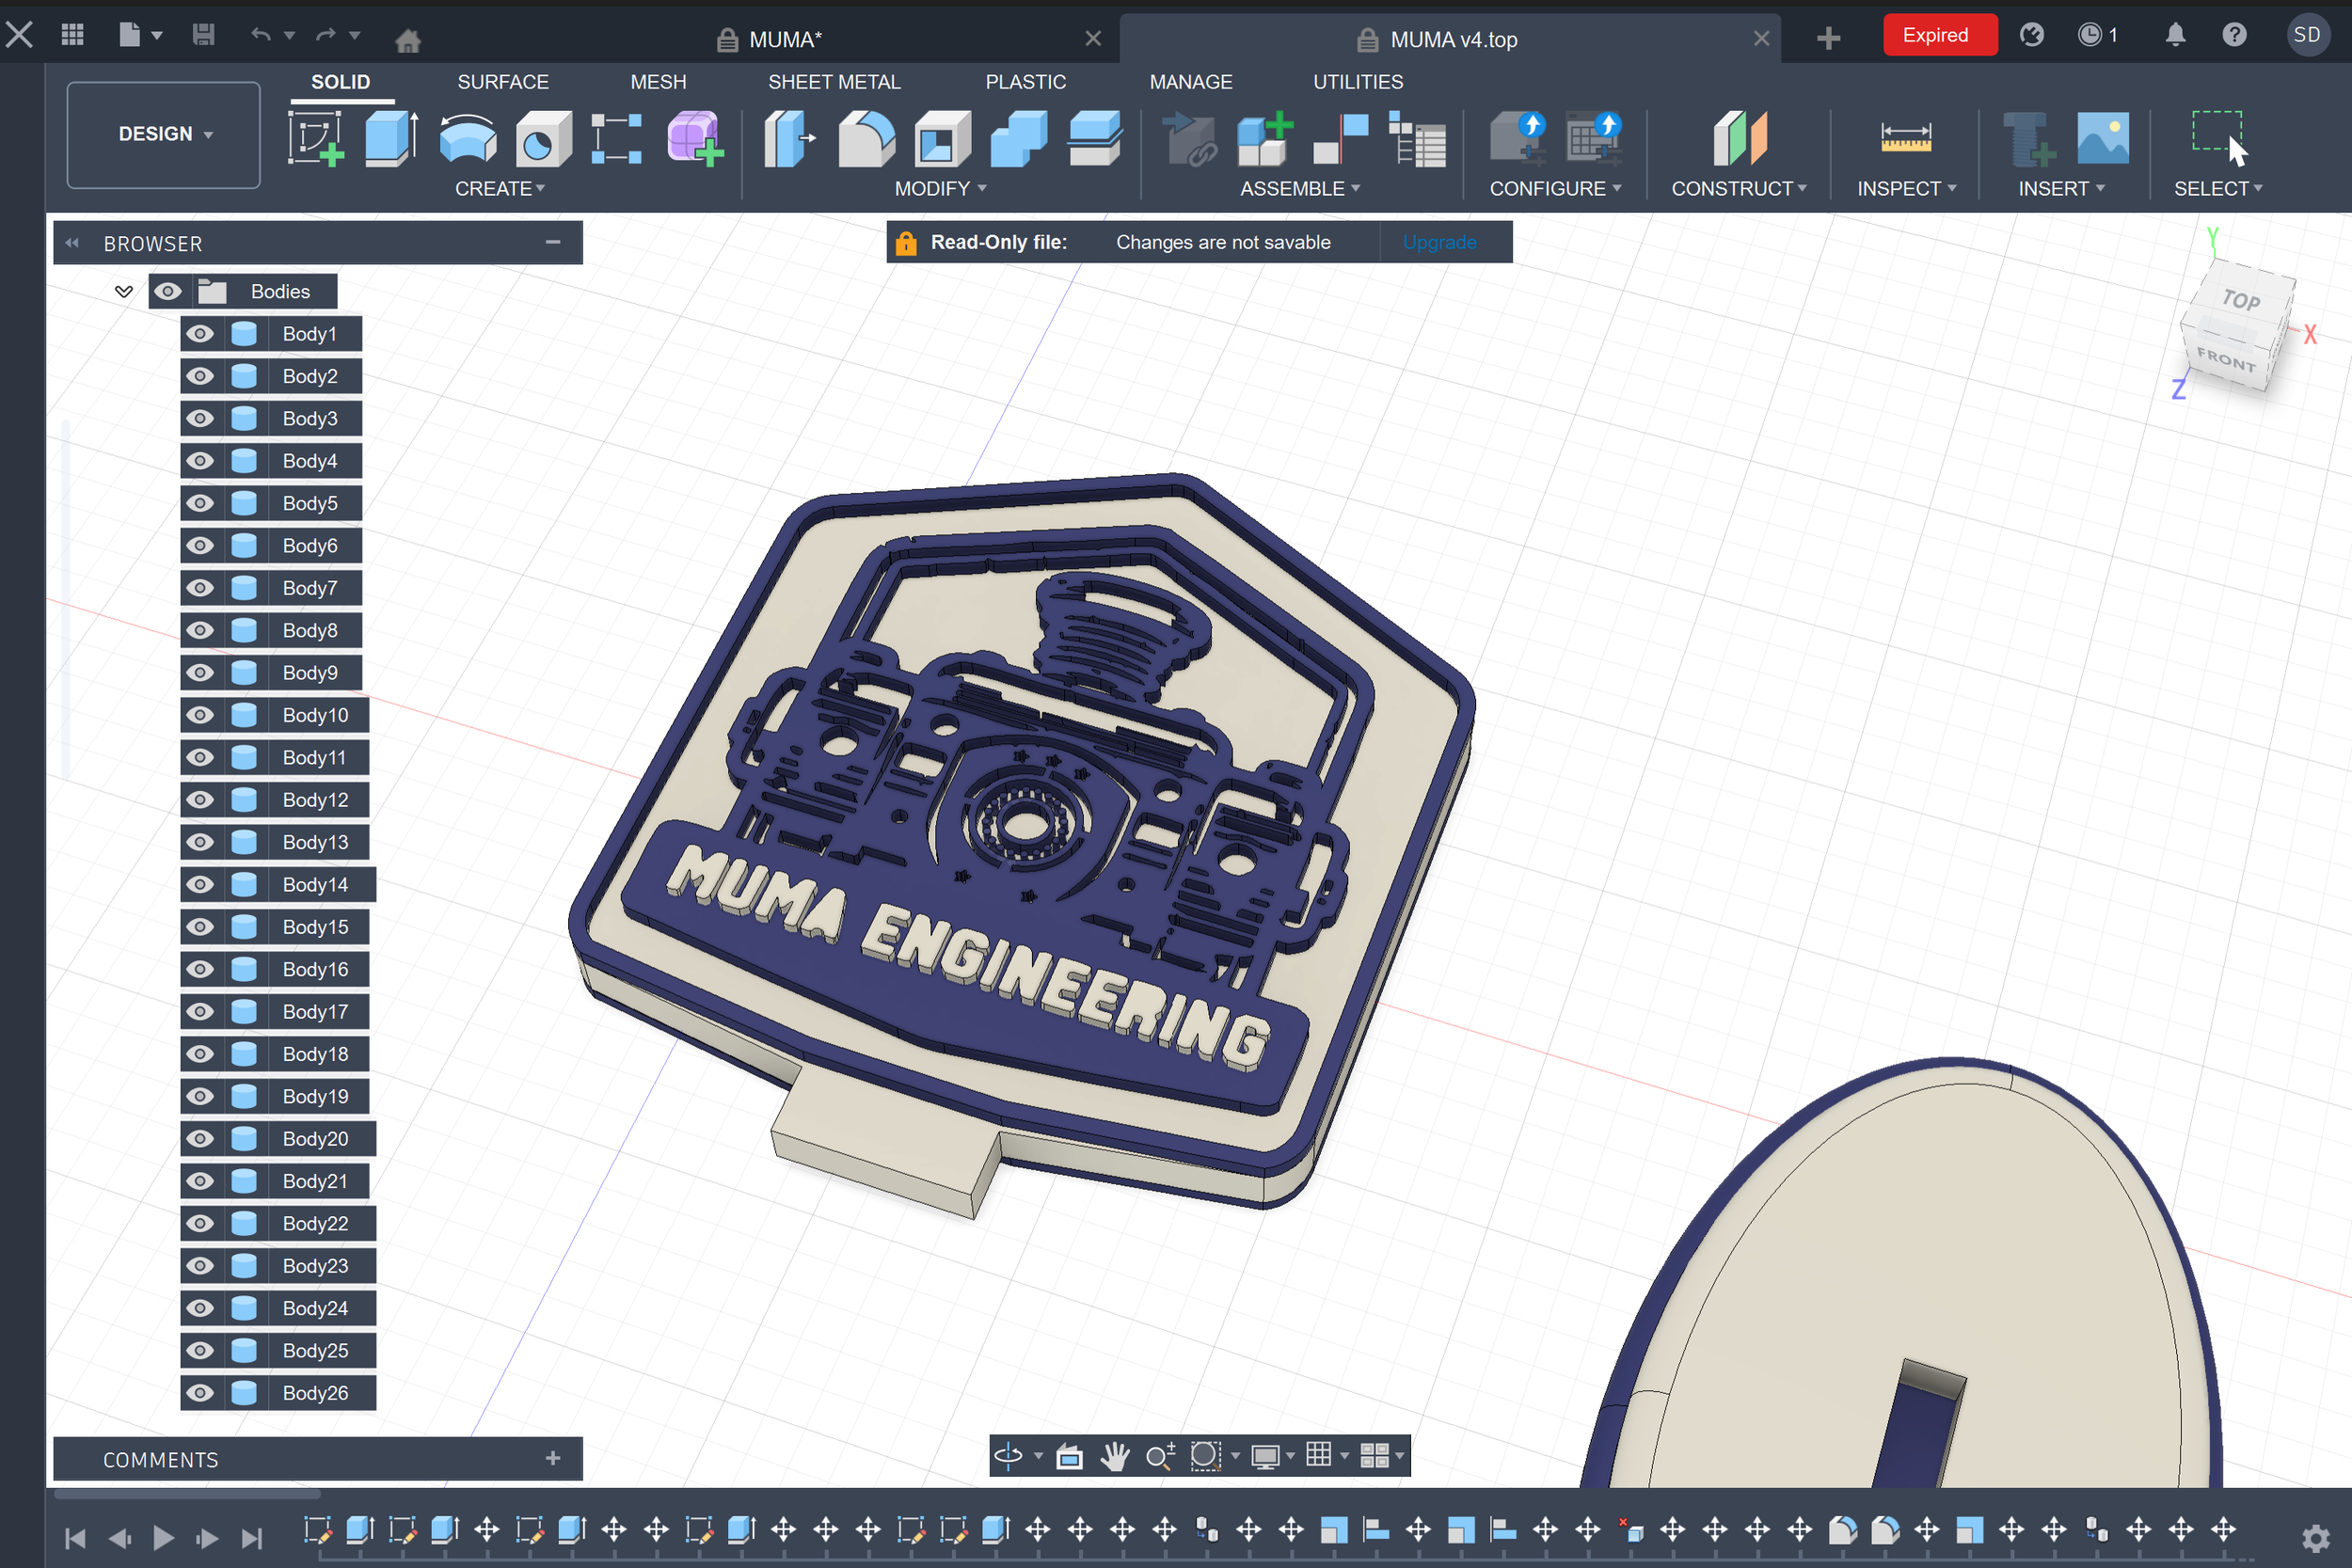Click the Pan hand icon
This screenshot has height=1568, width=2352.
point(1114,1456)
